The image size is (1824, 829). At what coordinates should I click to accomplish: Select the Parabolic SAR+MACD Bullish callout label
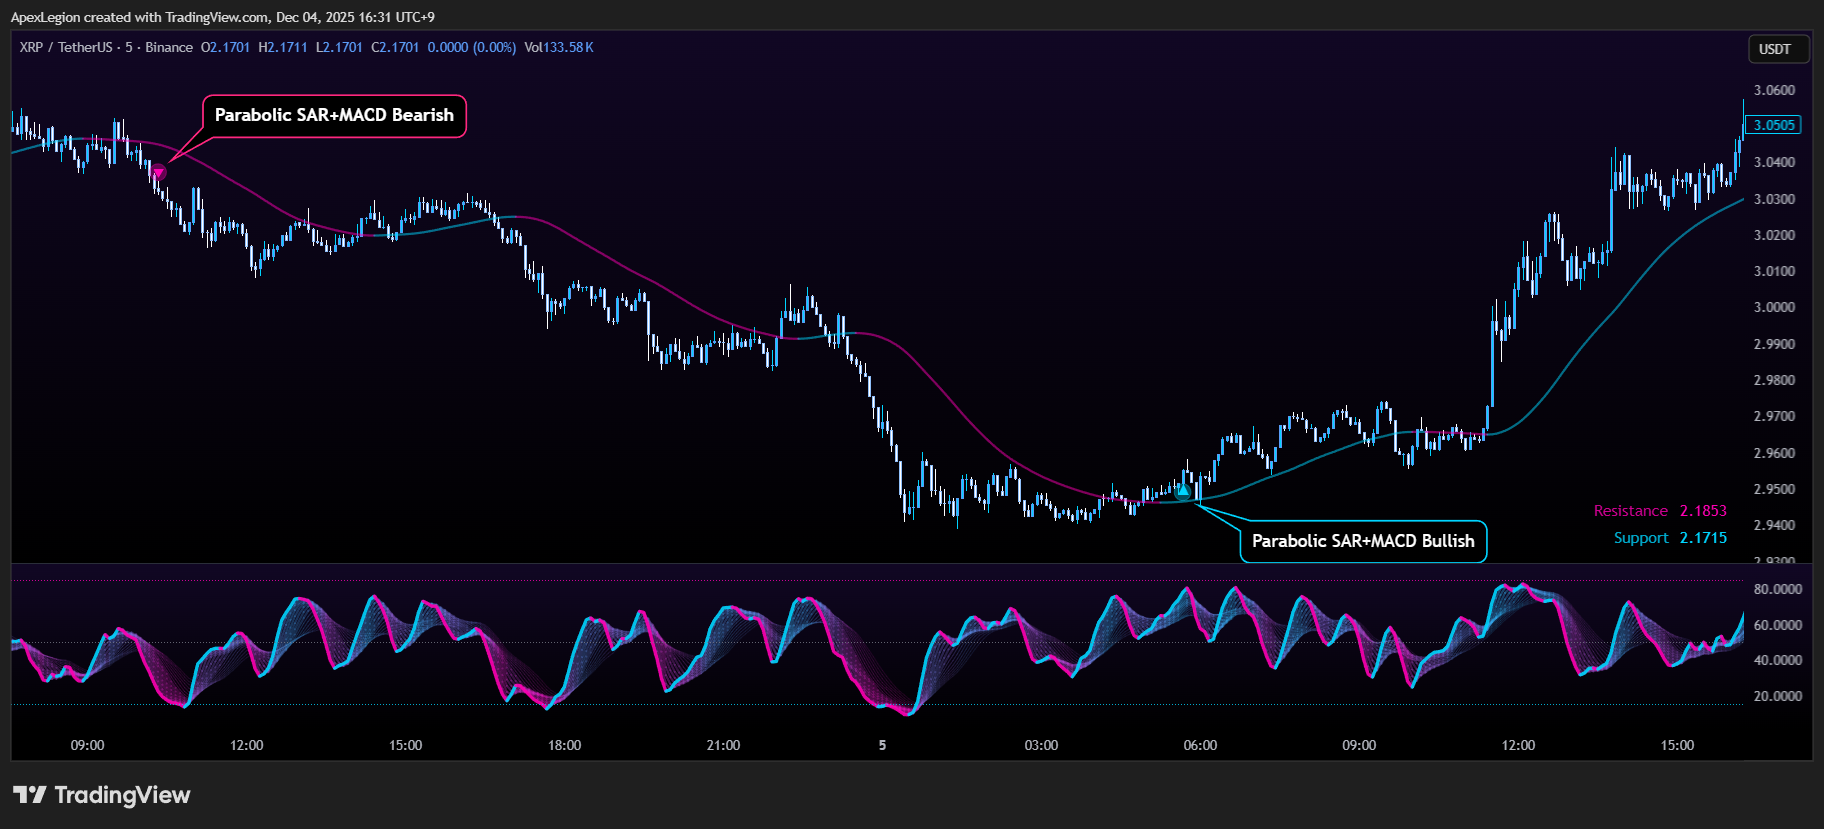pos(1363,541)
